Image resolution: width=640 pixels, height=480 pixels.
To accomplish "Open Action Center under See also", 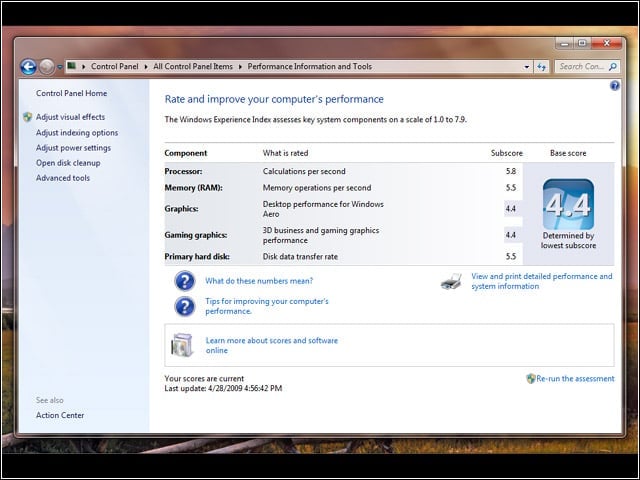I will tap(60, 415).
